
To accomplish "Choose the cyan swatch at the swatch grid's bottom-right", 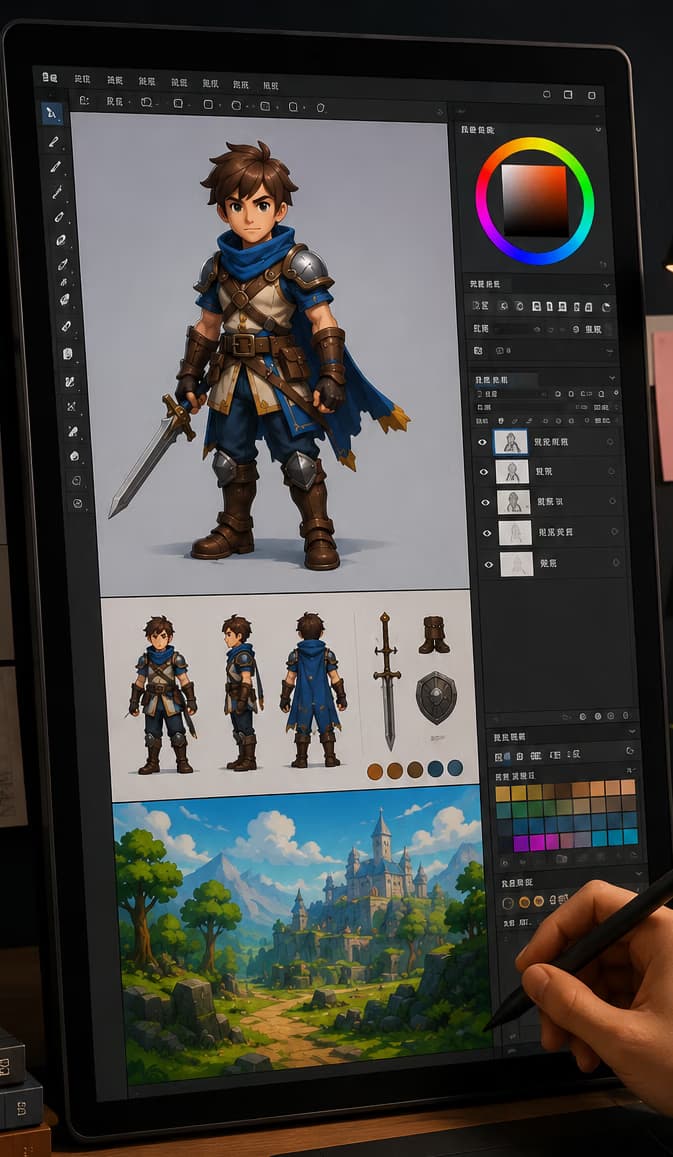I will (x=630, y=836).
